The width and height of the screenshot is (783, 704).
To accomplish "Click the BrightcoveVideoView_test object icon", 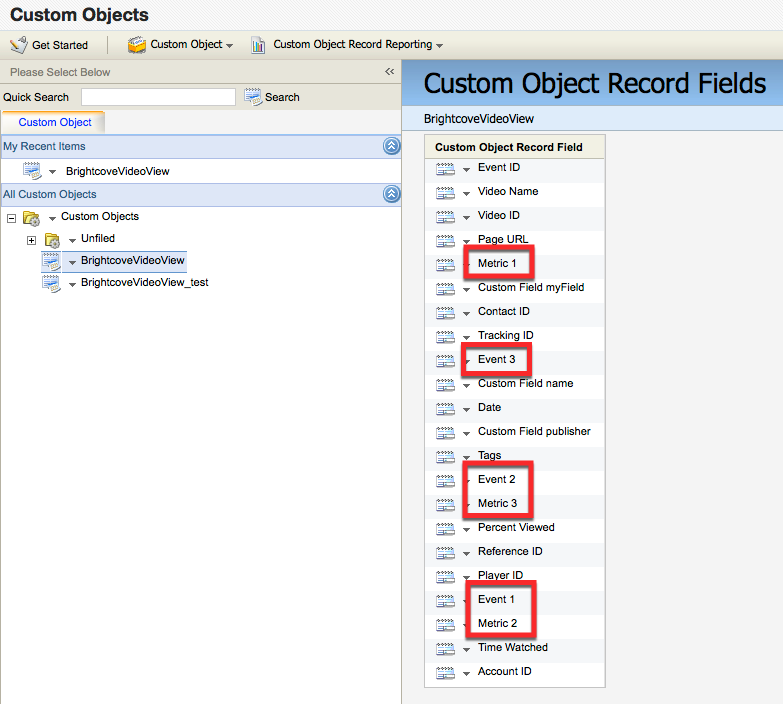I will click(51, 283).
